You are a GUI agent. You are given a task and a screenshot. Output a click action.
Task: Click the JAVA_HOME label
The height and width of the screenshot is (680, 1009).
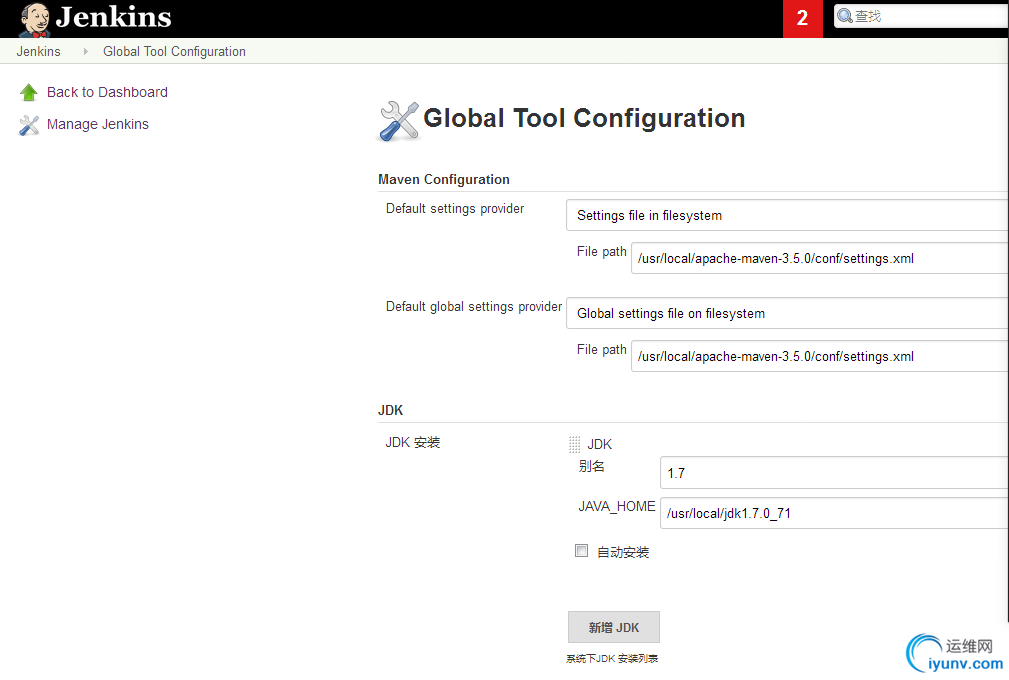pos(616,507)
